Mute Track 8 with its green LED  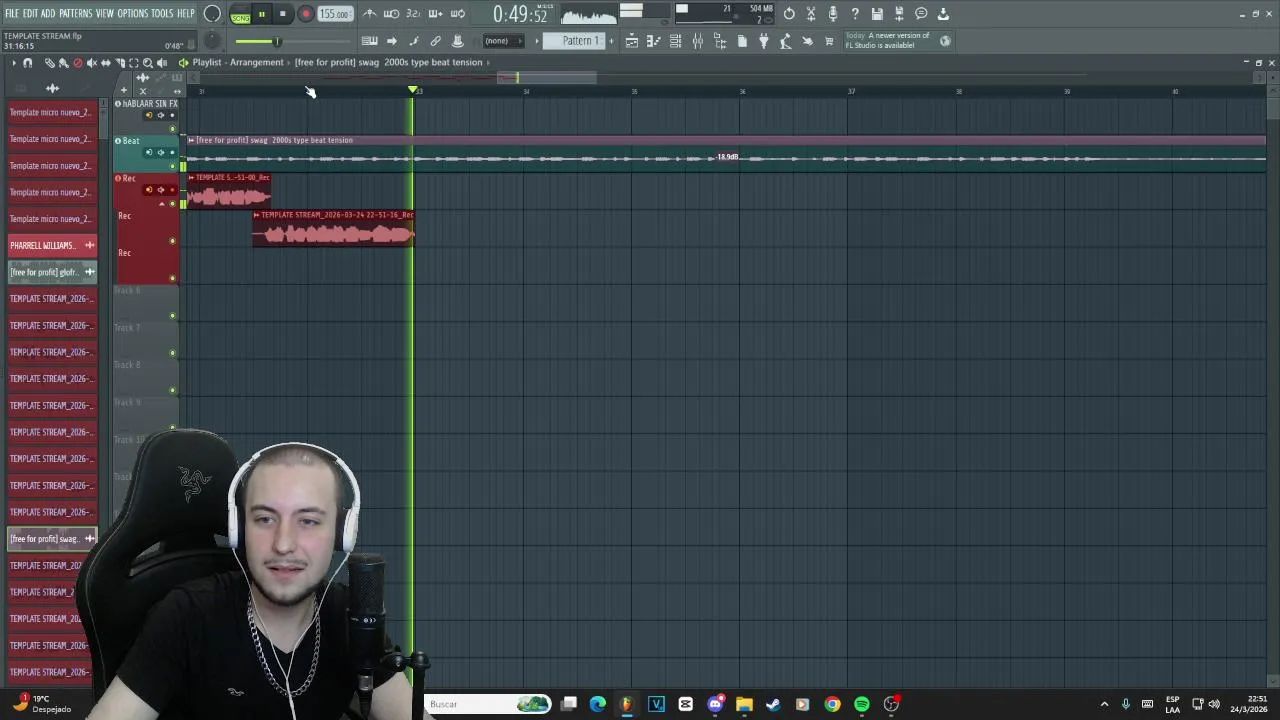pos(172,390)
